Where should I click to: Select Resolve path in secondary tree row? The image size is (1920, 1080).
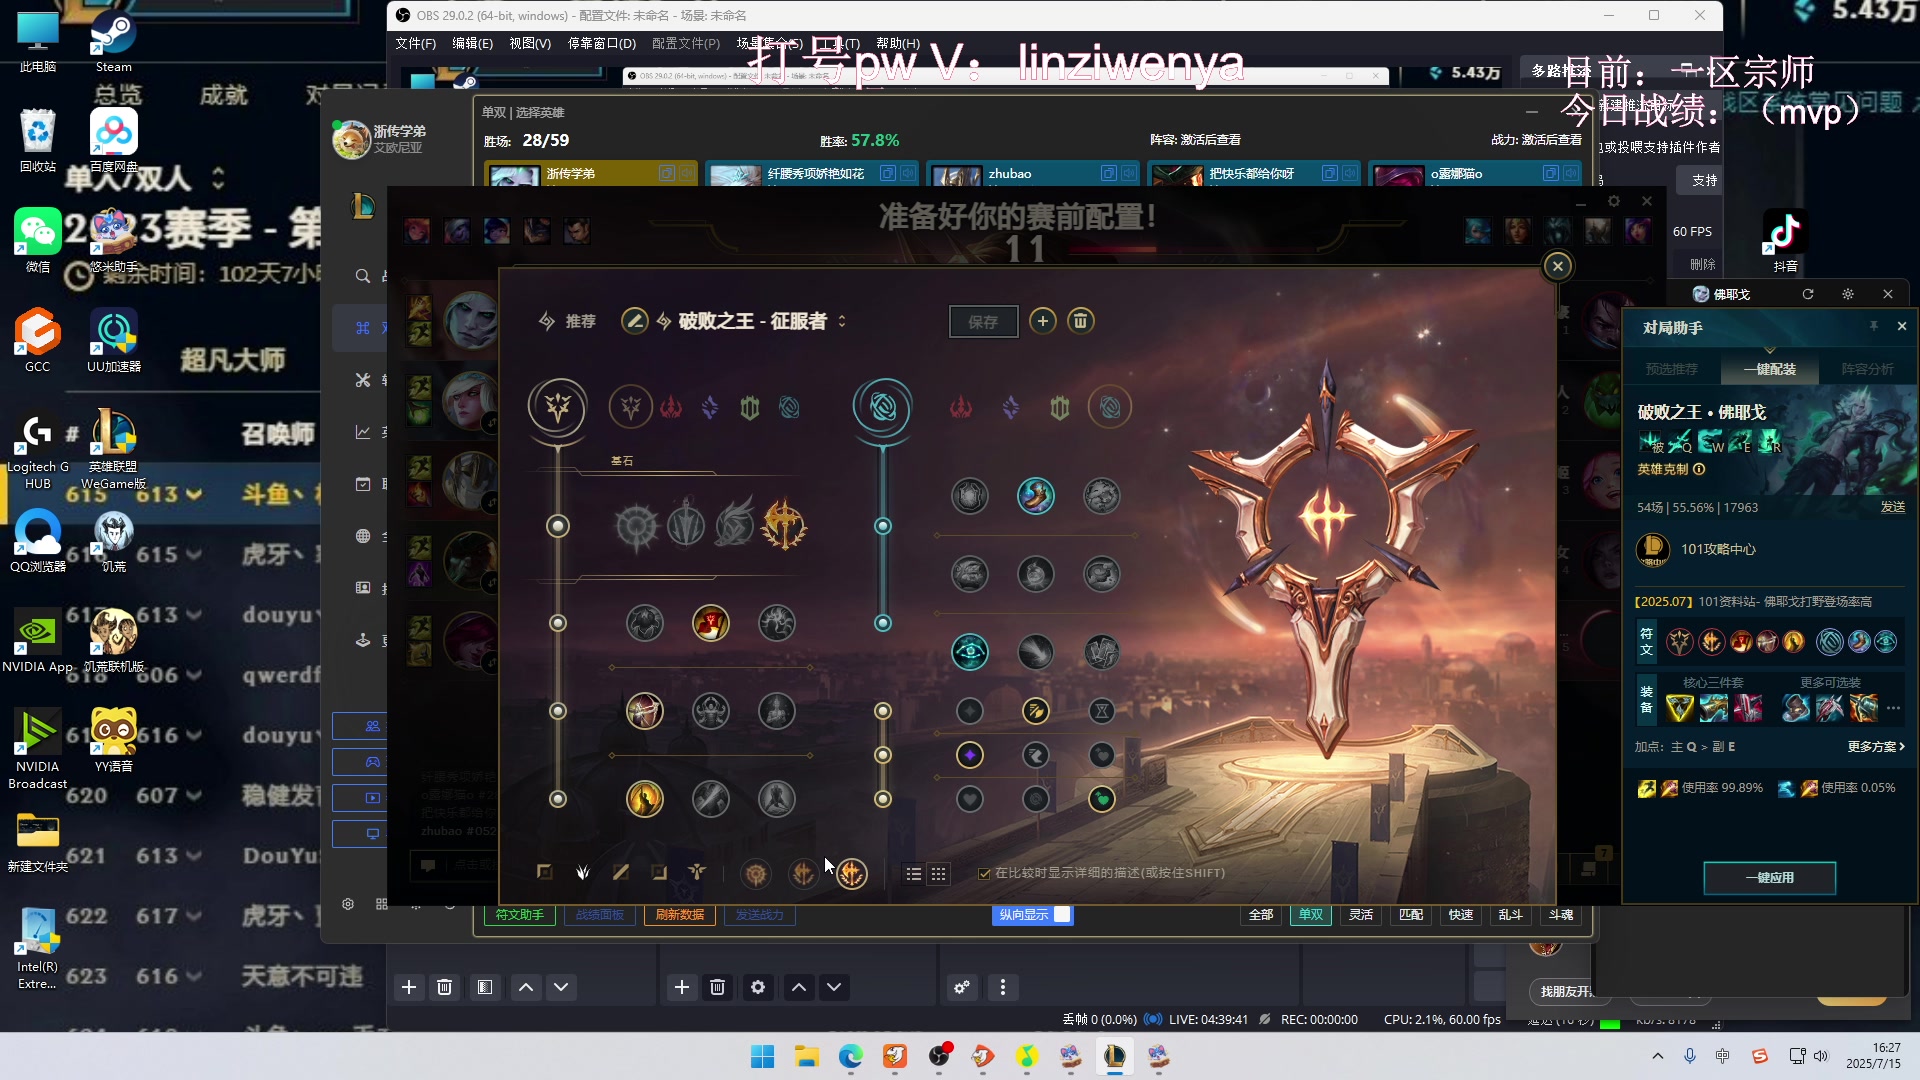coord(1060,408)
